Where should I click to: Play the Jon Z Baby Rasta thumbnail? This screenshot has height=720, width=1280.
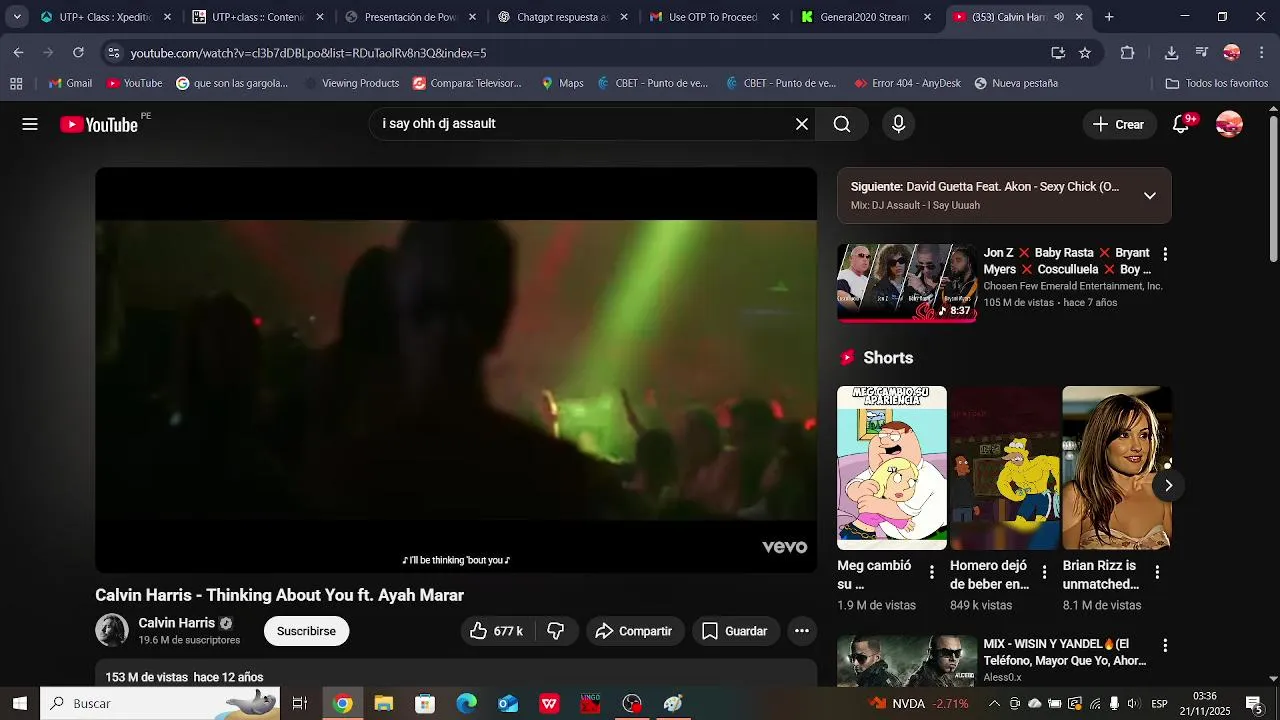click(907, 283)
